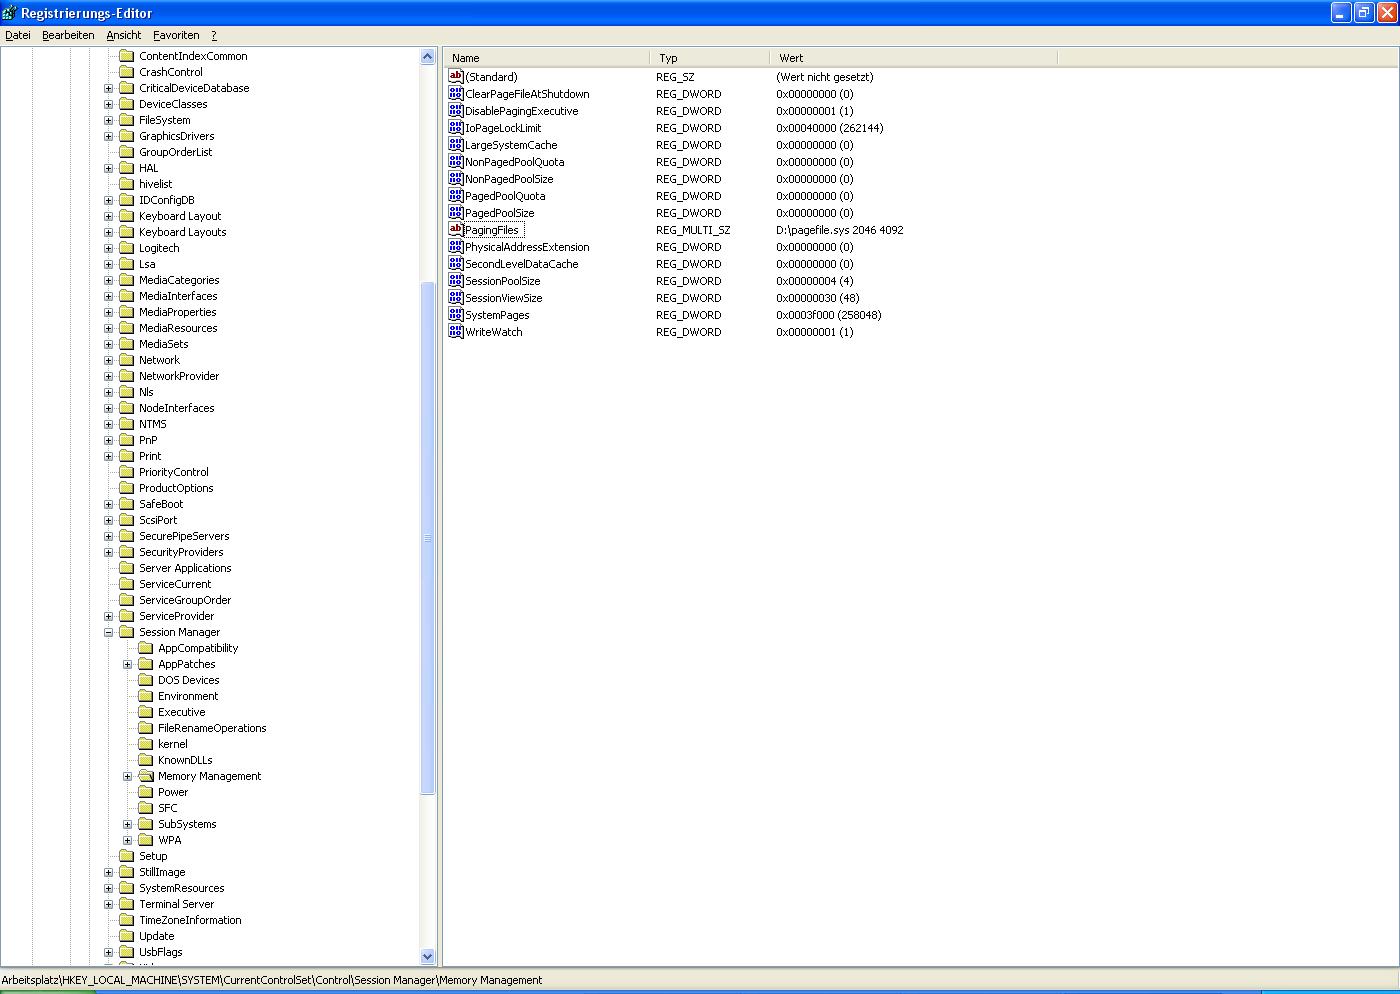
Task: Select the FileRenameOperations key
Action: (x=212, y=728)
